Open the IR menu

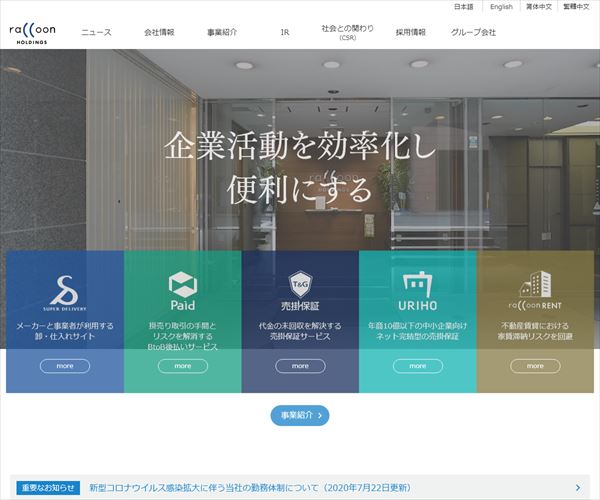tap(285, 33)
